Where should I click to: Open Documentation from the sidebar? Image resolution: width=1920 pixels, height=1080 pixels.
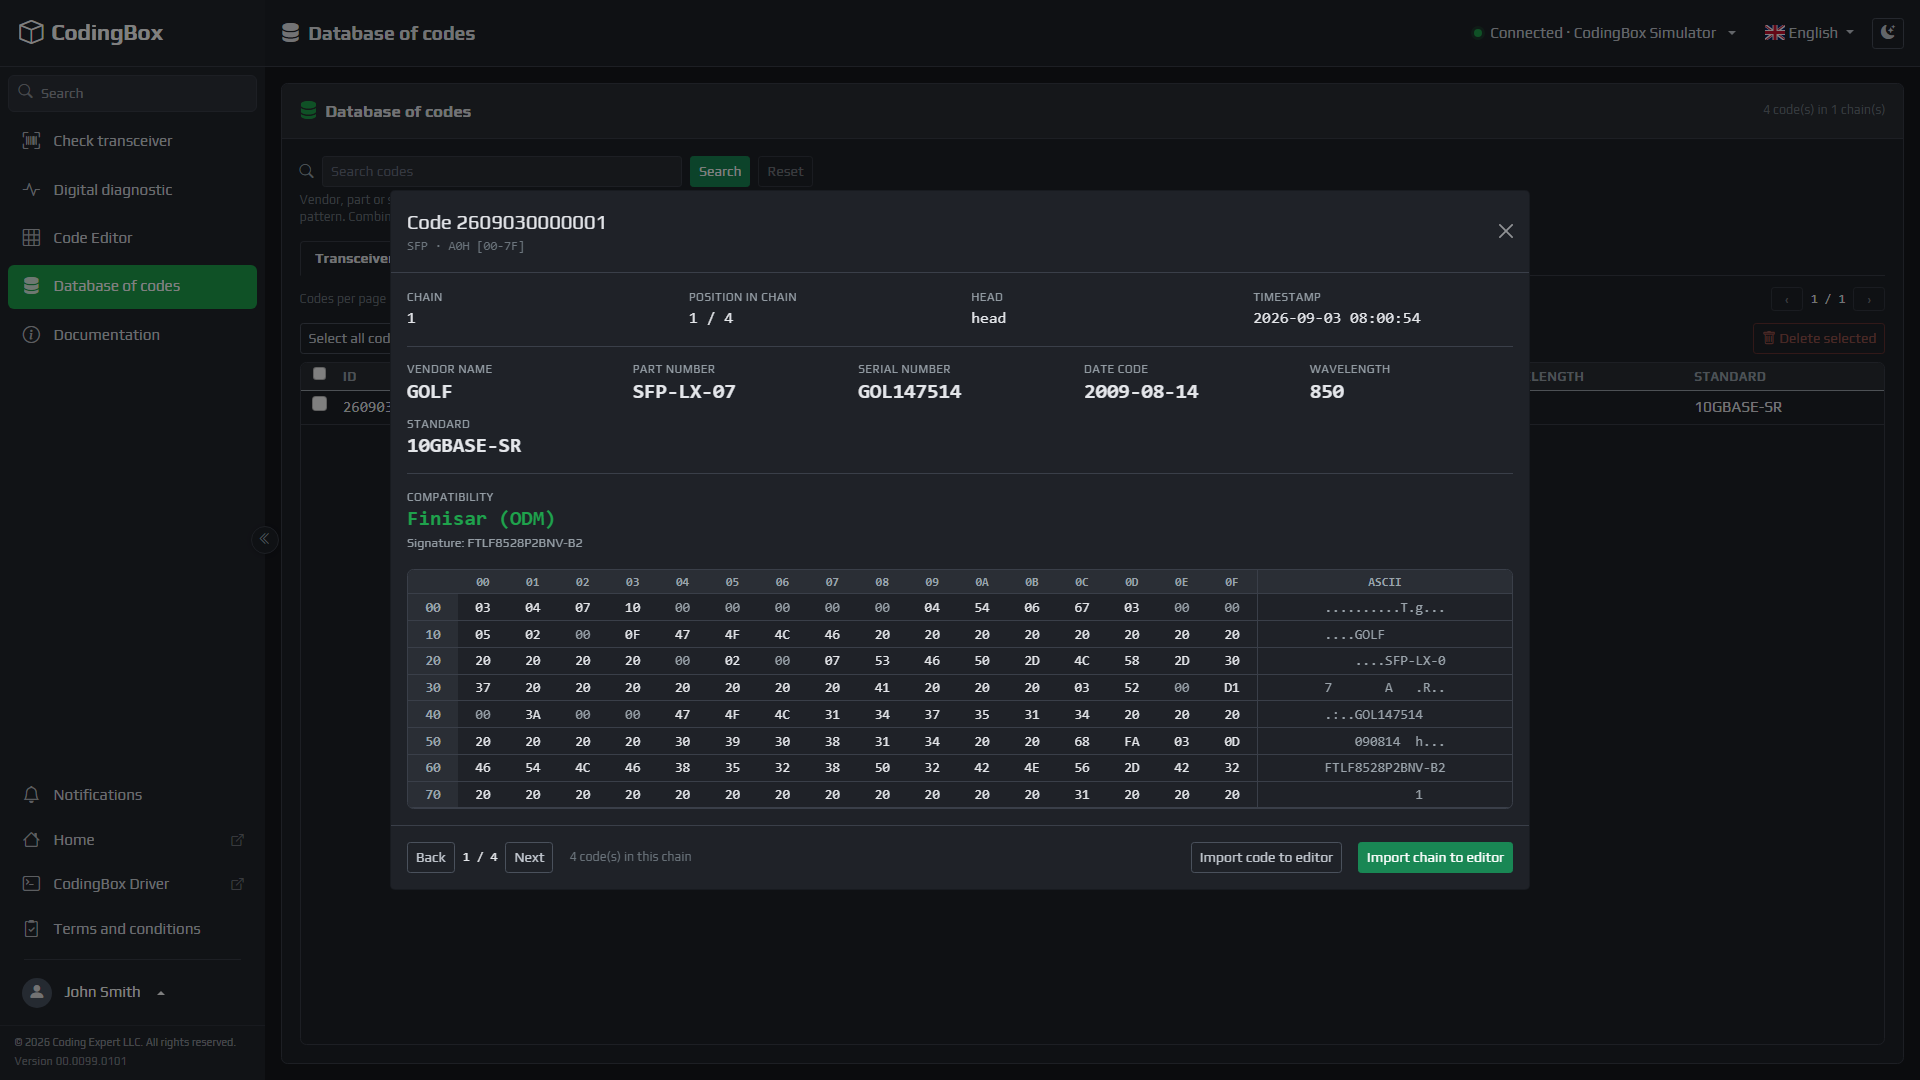click(132, 335)
